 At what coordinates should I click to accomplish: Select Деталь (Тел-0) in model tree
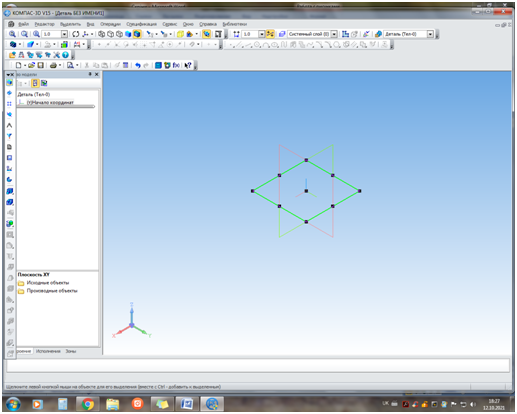click(x=34, y=95)
